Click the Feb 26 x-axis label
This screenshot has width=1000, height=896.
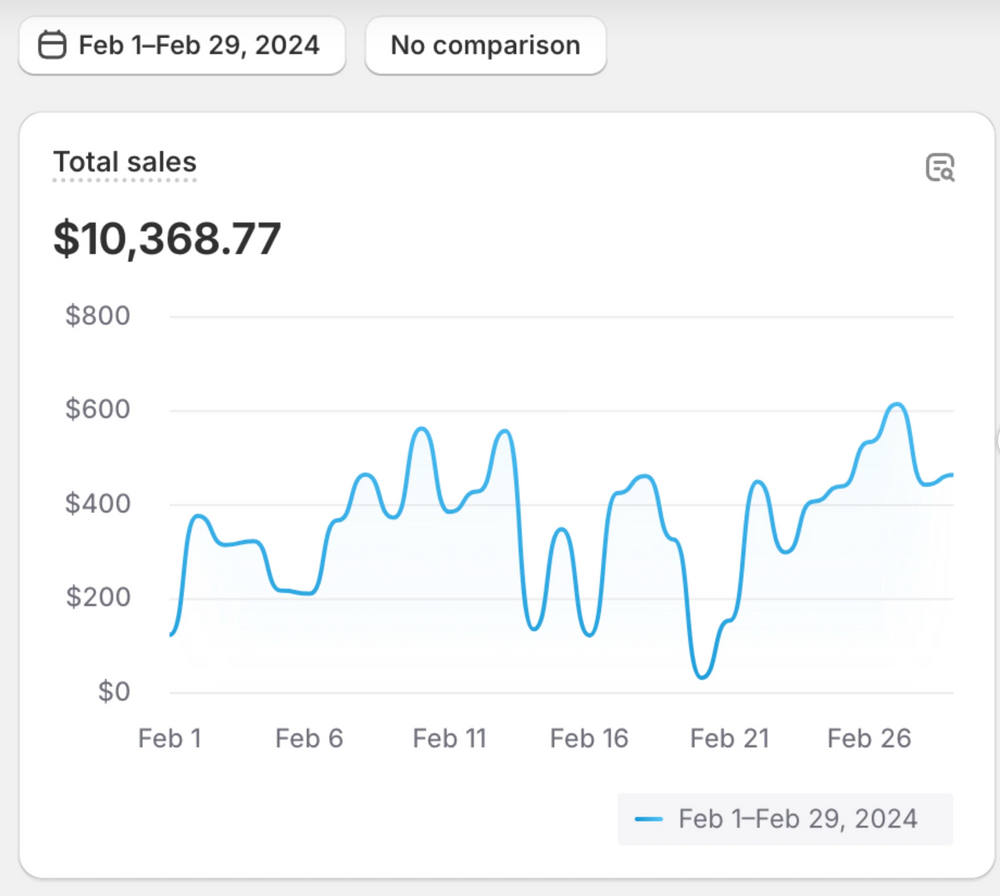point(869,739)
